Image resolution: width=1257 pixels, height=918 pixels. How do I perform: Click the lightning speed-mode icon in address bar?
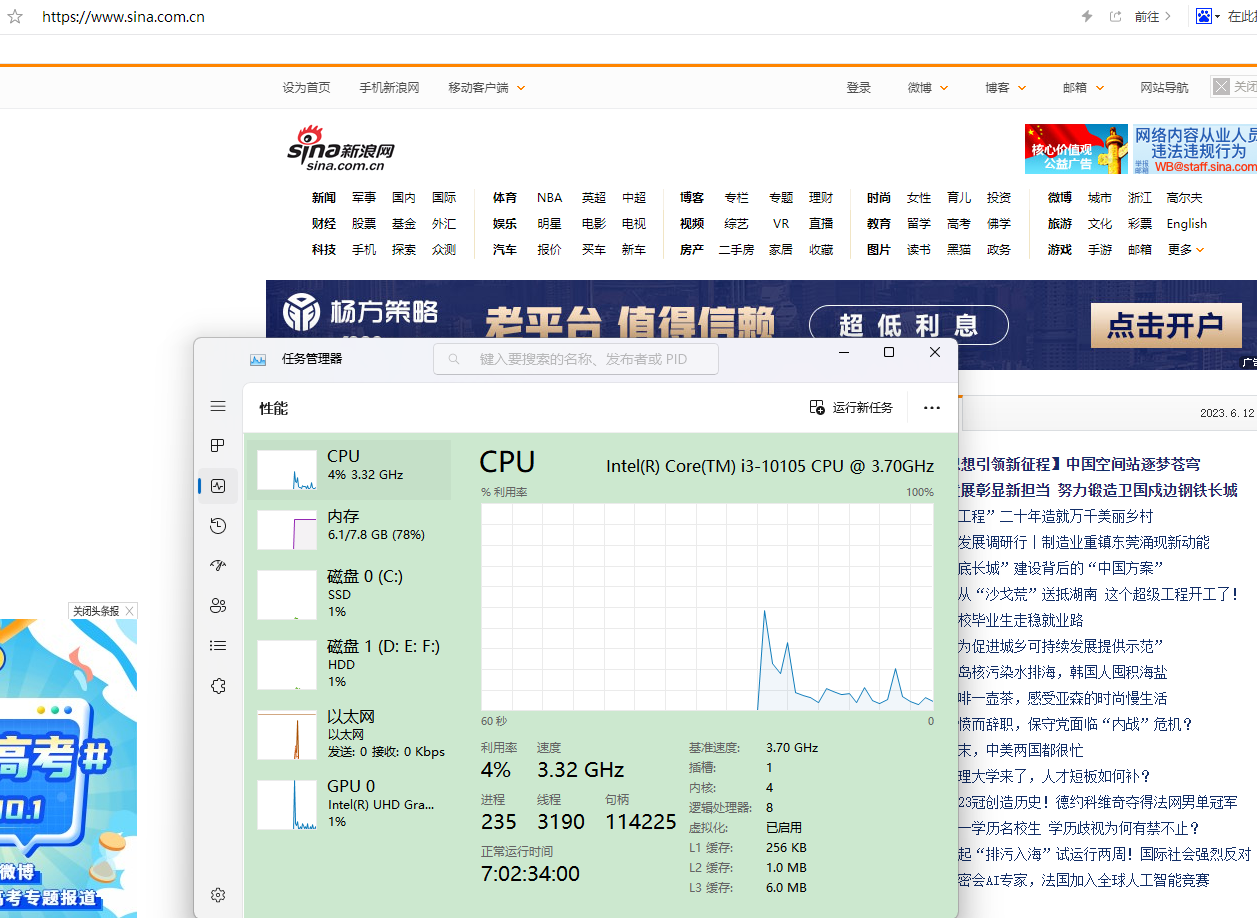tap(1088, 16)
